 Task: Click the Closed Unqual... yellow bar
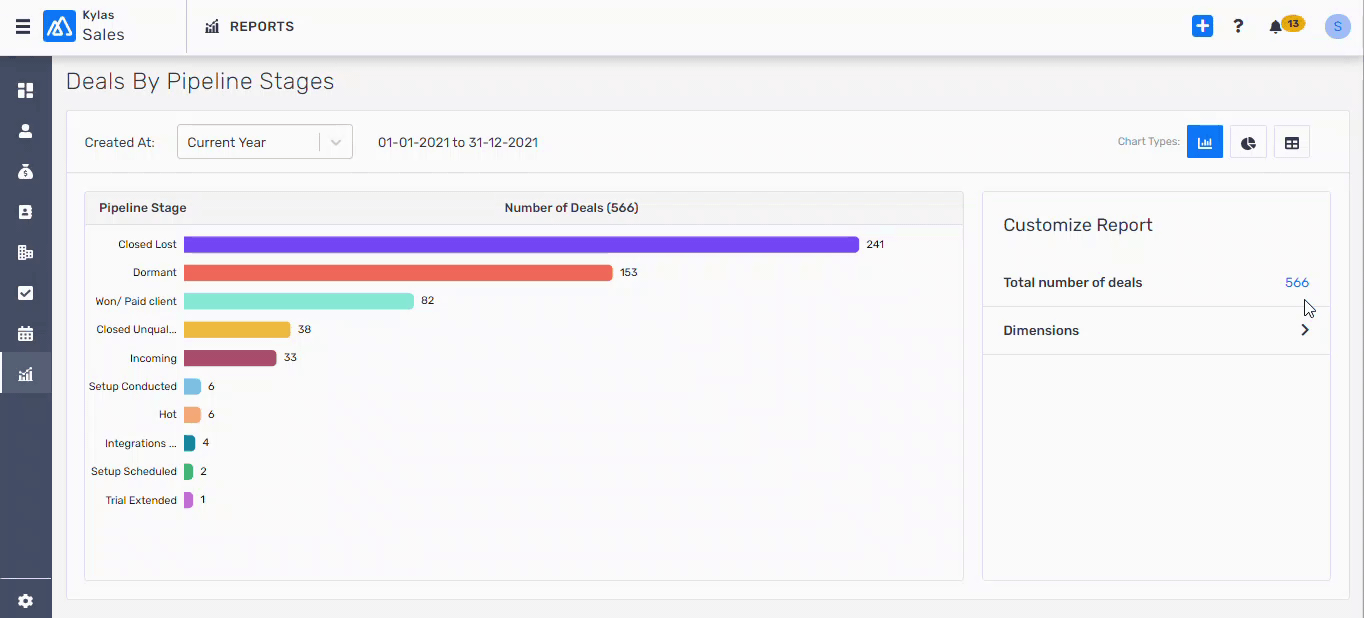tap(237, 329)
